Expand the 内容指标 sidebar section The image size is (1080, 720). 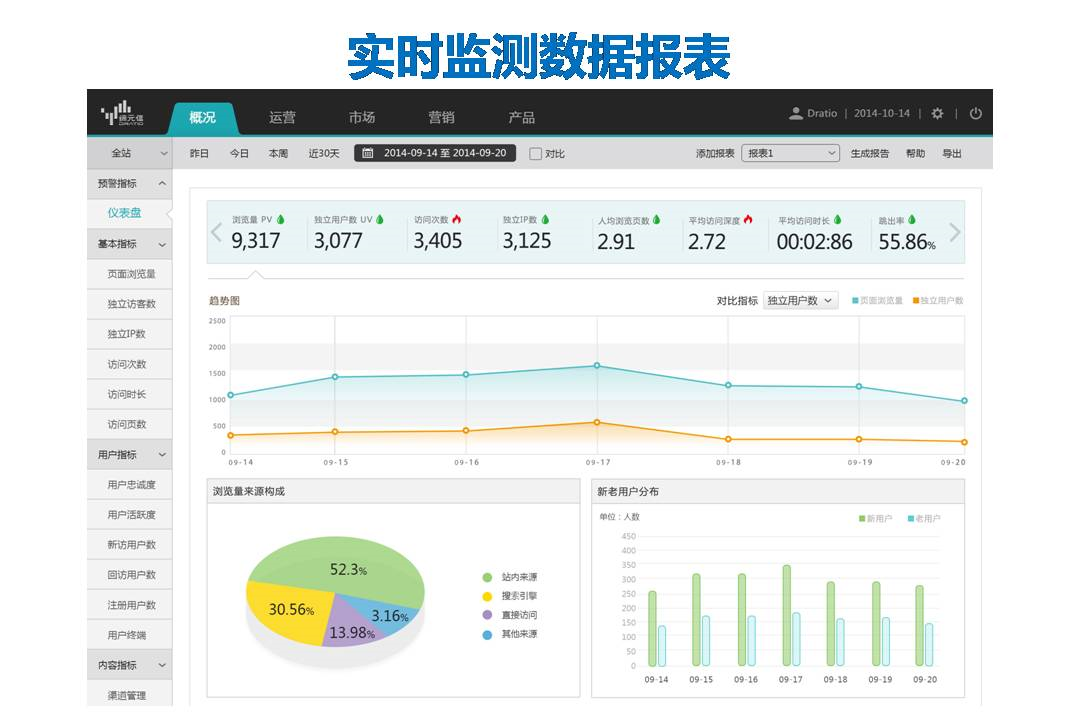coord(129,665)
